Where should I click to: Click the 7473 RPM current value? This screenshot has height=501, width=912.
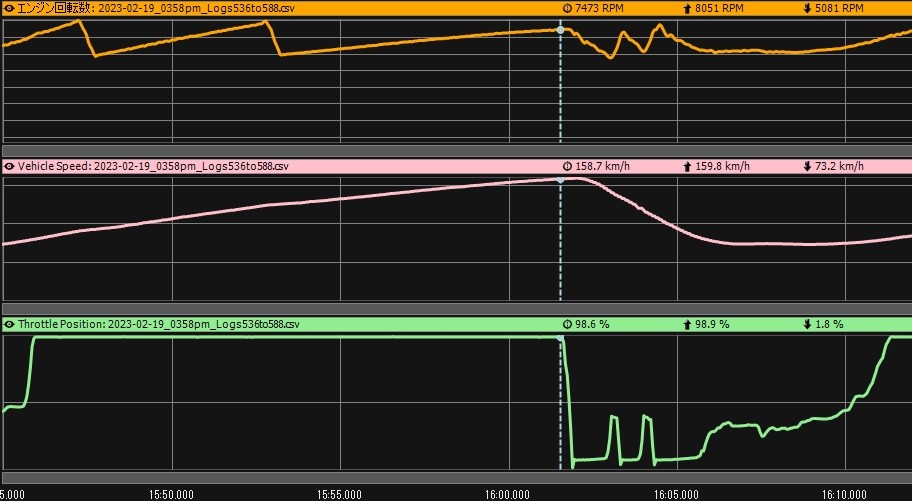coord(599,8)
